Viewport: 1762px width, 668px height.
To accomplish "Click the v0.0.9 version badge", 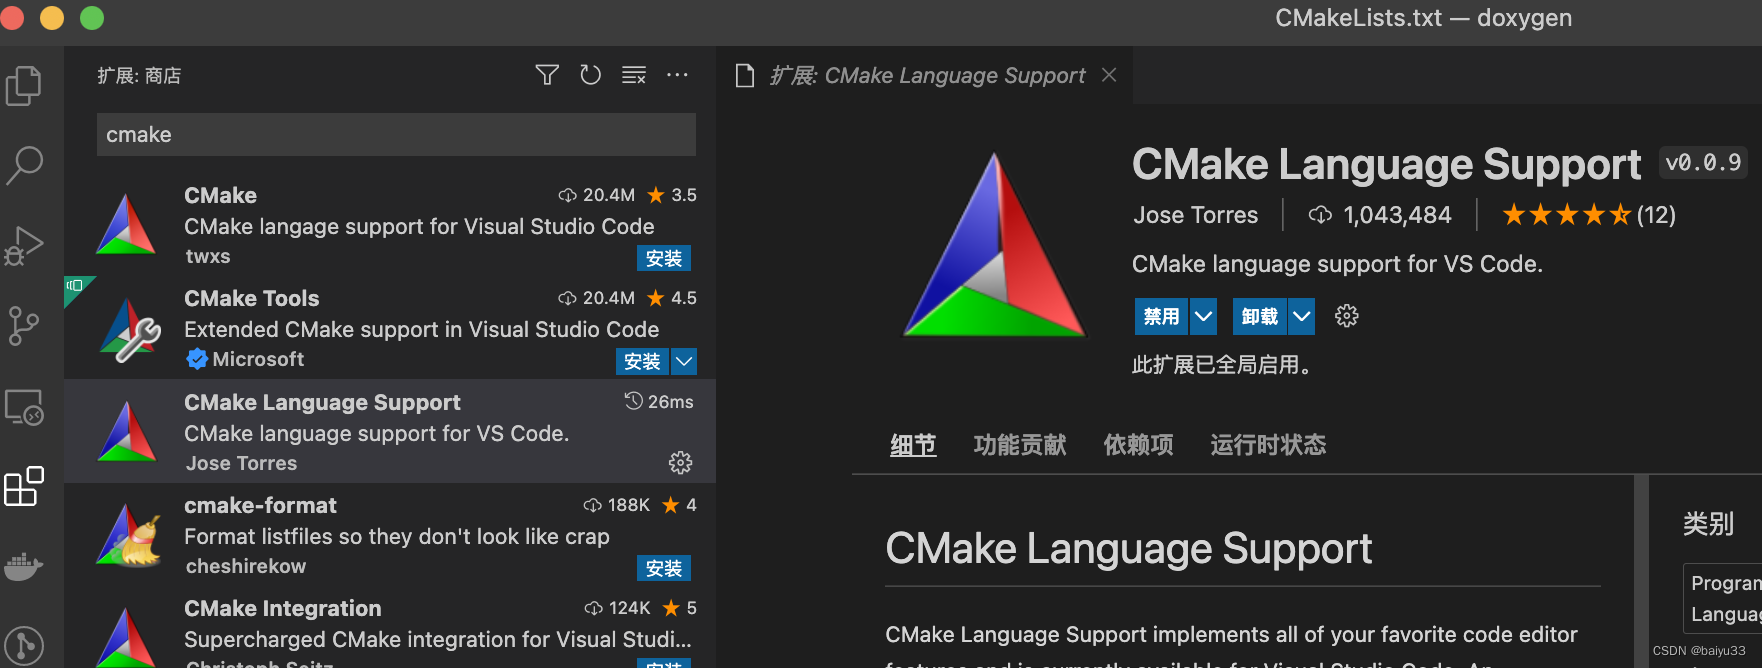I will [1703, 162].
